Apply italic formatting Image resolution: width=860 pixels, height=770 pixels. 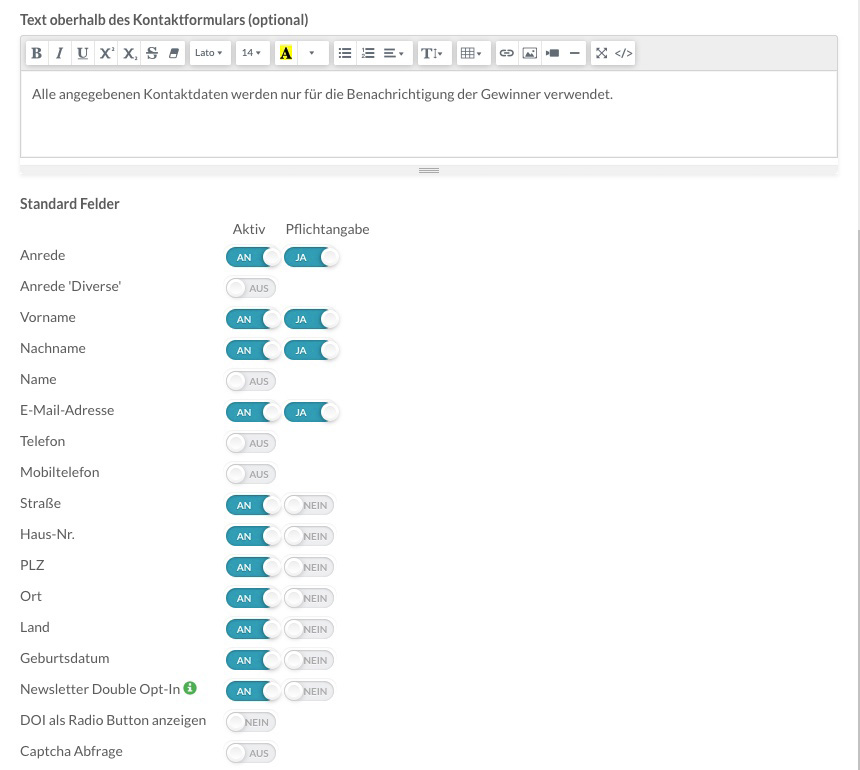coord(60,53)
